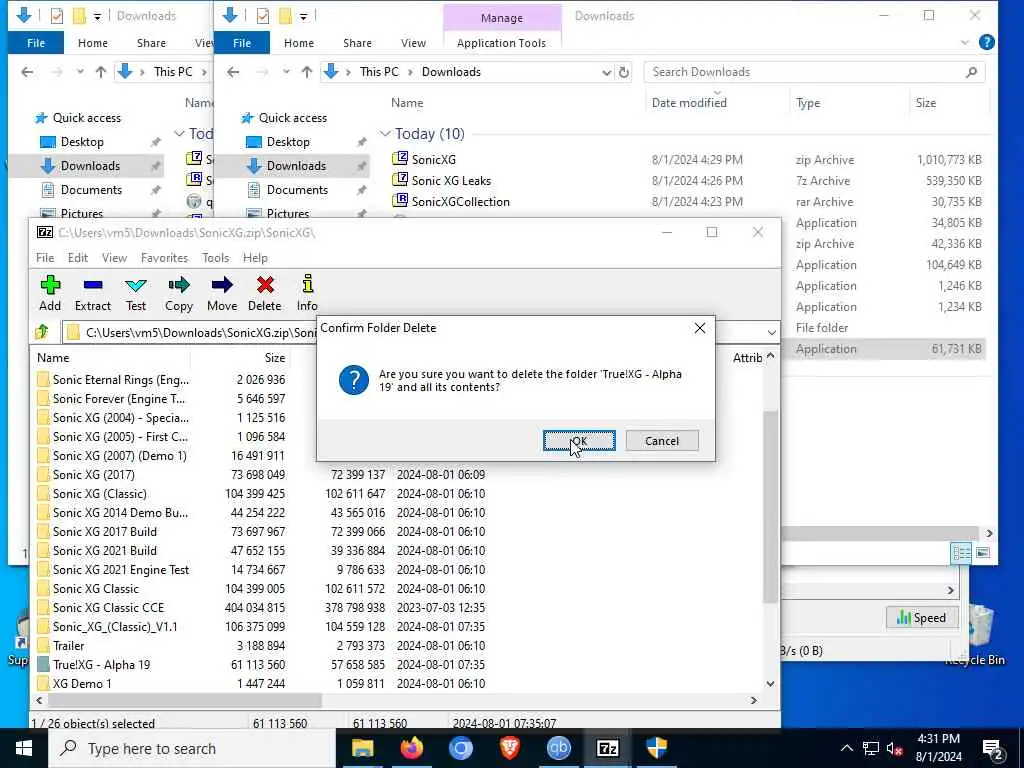
Task: Click the 7-Zip horizontal scrollbar thumb
Action: [185, 700]
